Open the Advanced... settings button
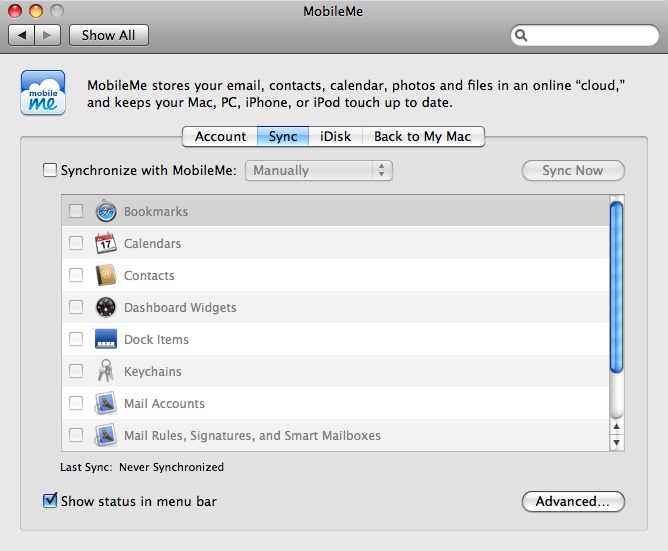Screen dimensions: 668x551 [573, 501]
